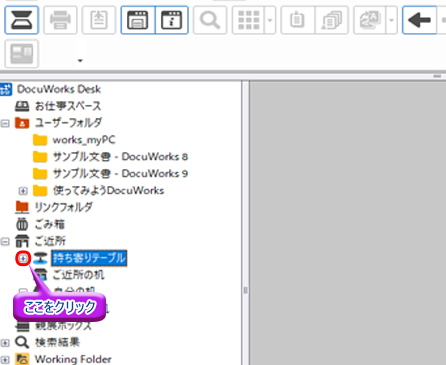The height and width of the screenshot is (365, 446).
Task: Collapse the ユーザーフォルダ tree node
Action: click(x=5, y=123)
